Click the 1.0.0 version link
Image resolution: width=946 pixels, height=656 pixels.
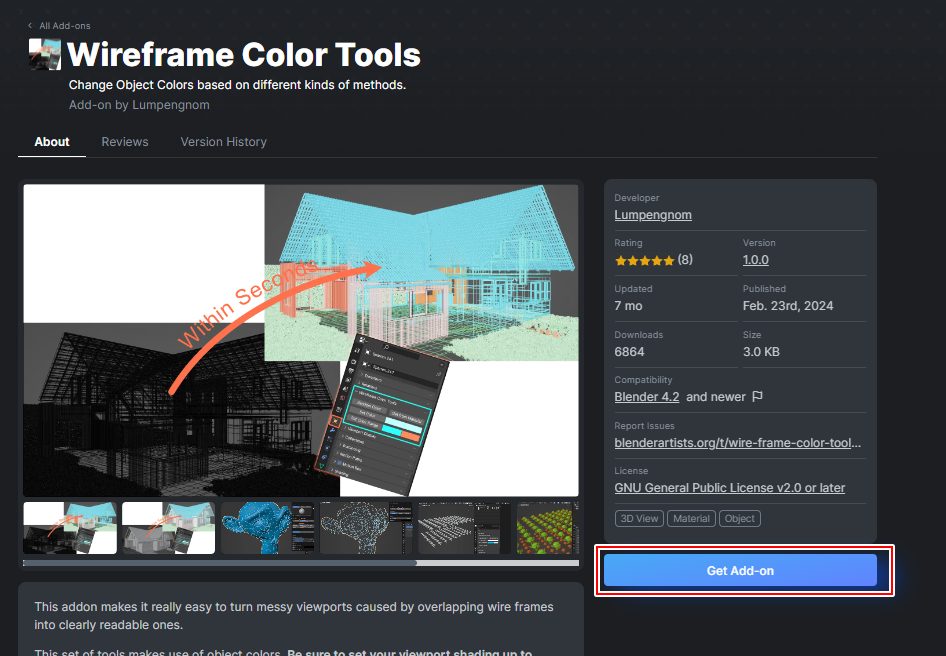click(755, 260)
